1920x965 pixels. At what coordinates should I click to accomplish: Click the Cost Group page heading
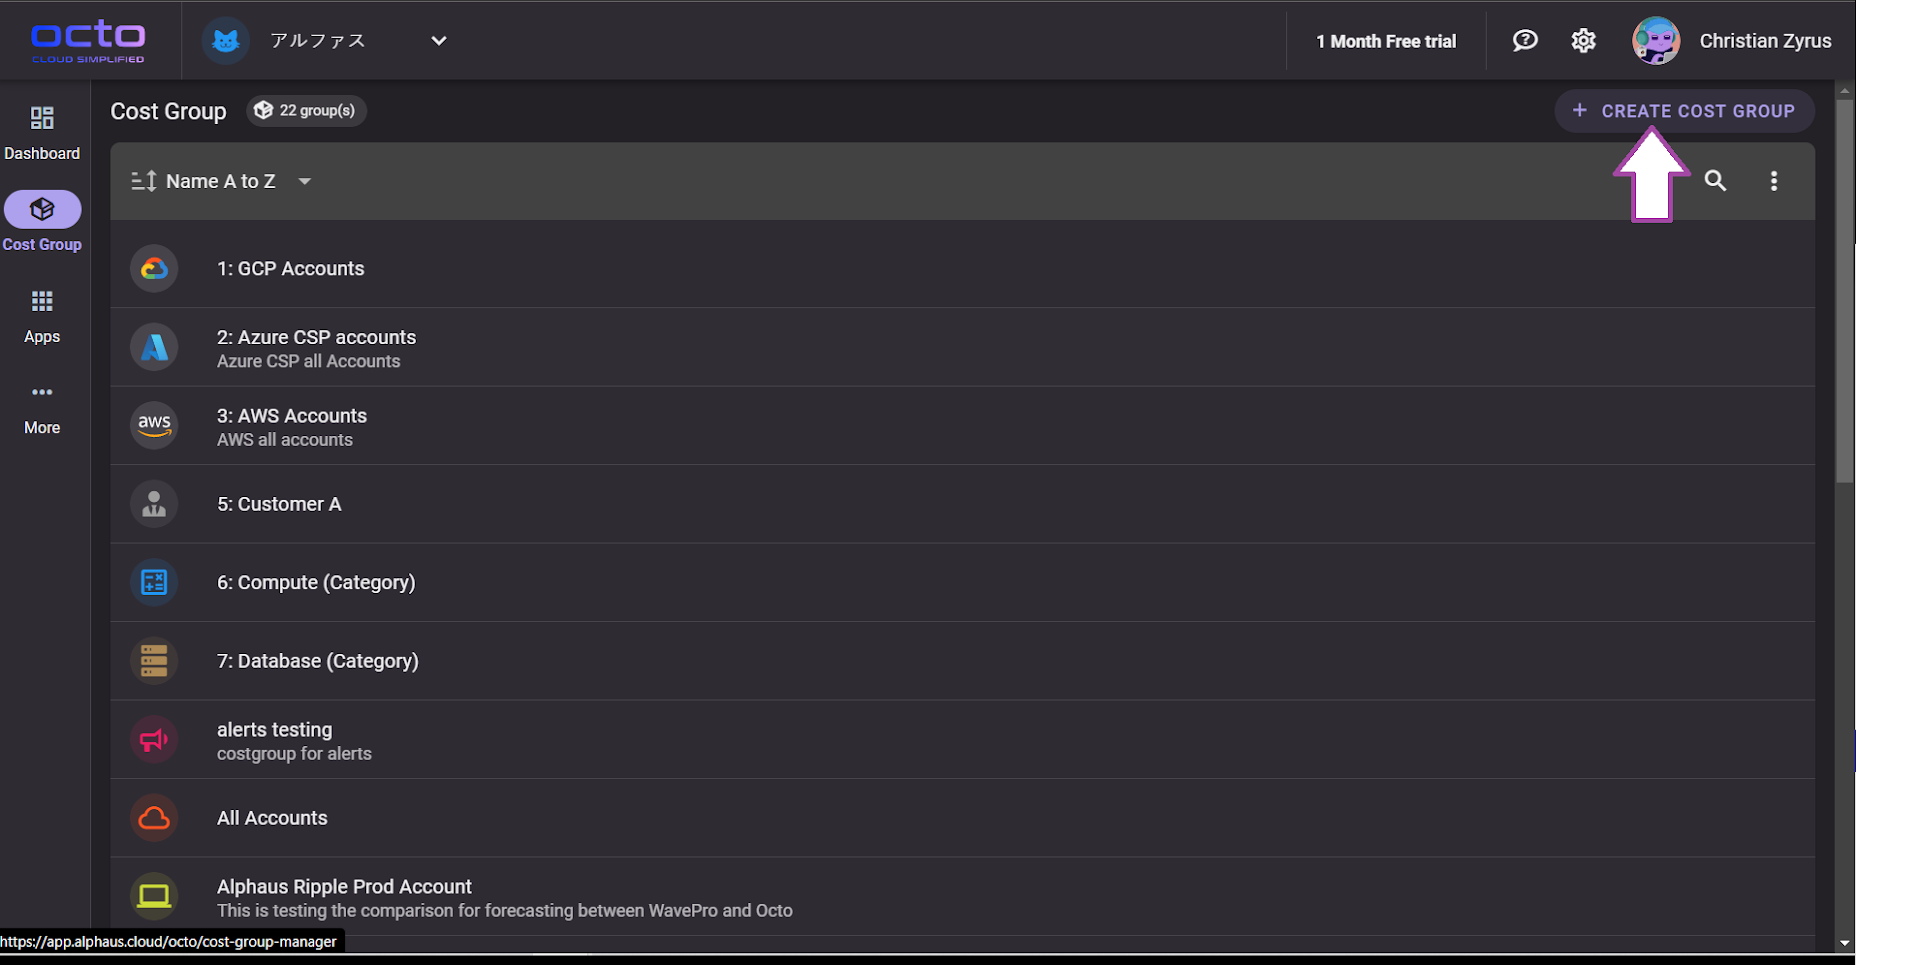click(x=168, y=111)
